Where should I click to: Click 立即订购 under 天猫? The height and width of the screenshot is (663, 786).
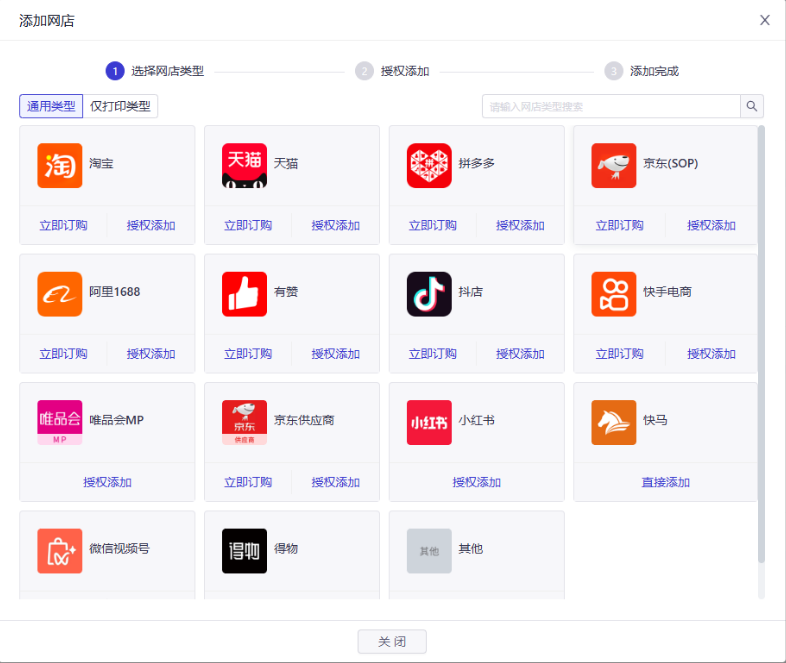point(248,226)
